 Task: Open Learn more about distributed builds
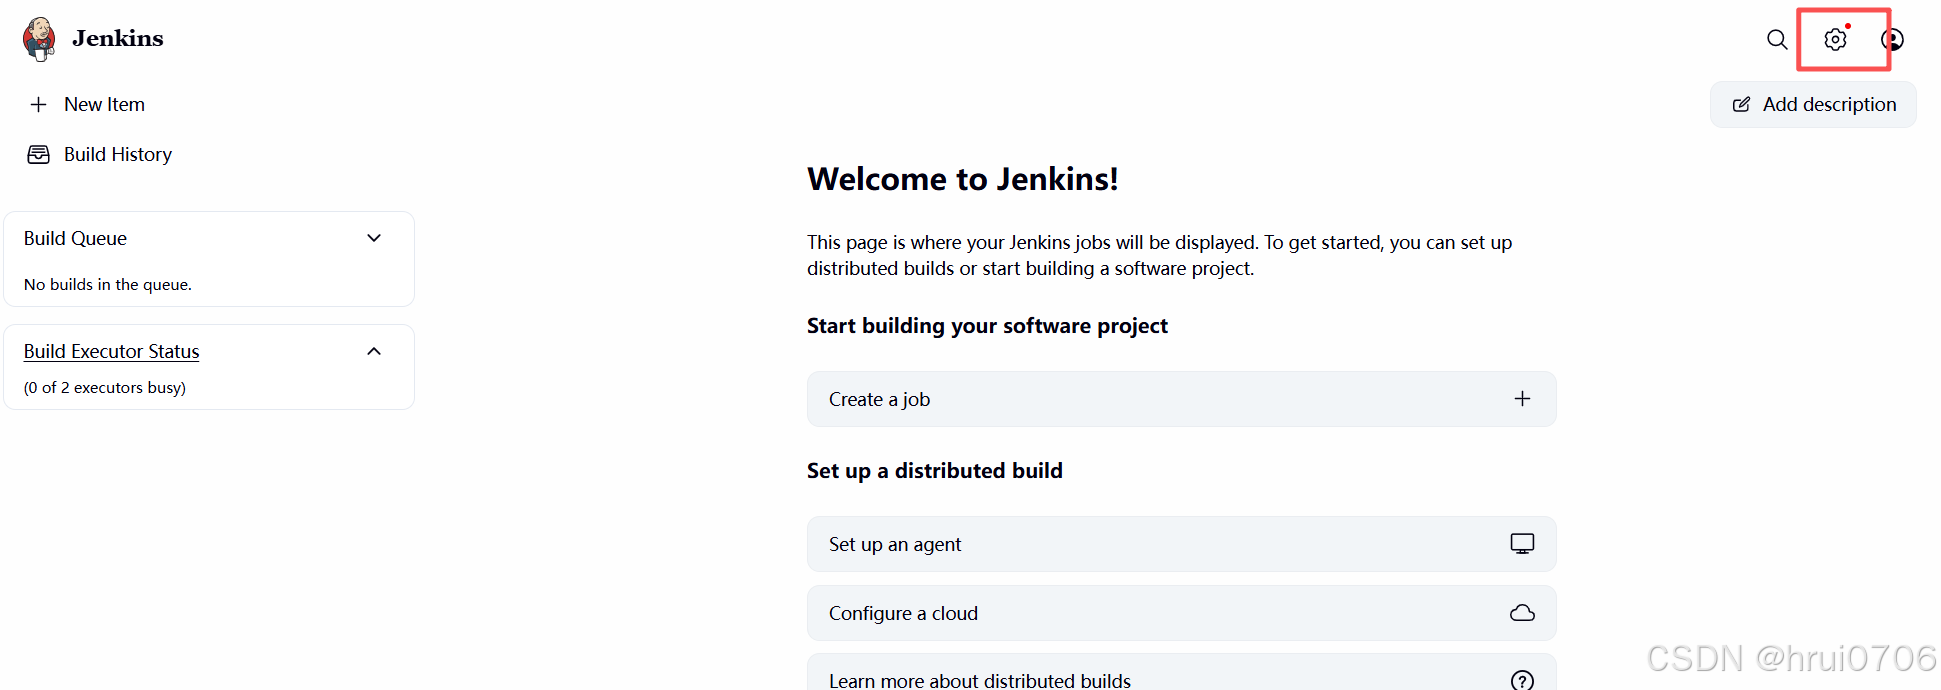point(1181,672)
